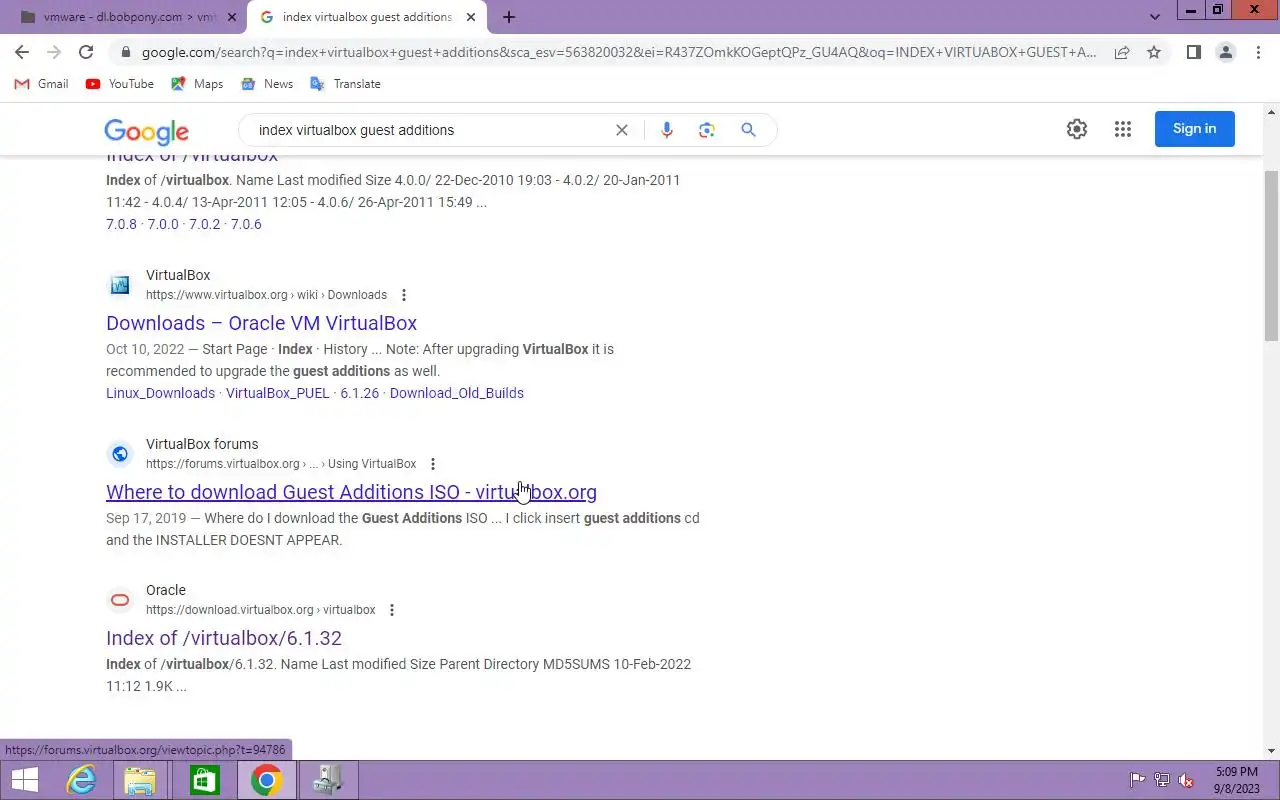Focus the Google search input field
The width and height of the screenshot is (1280, 800).
coord(430,130)
